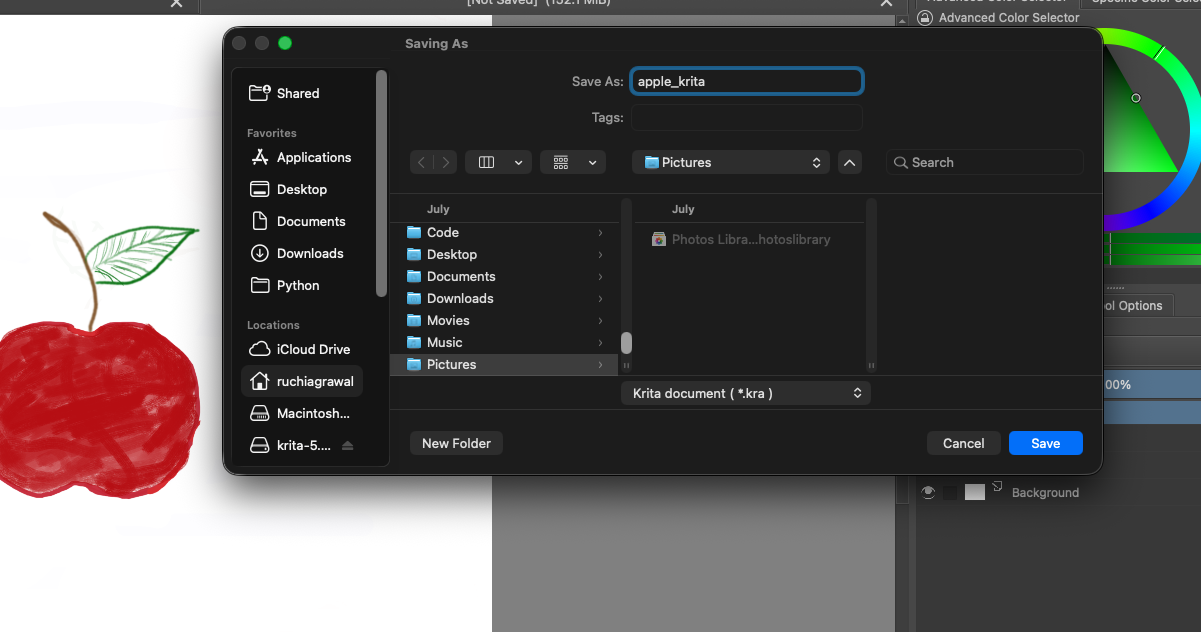This screenshot has width=1201, height=632.
Task: Click the sidebar vertical scrollbar
Action: pos(381,183)
